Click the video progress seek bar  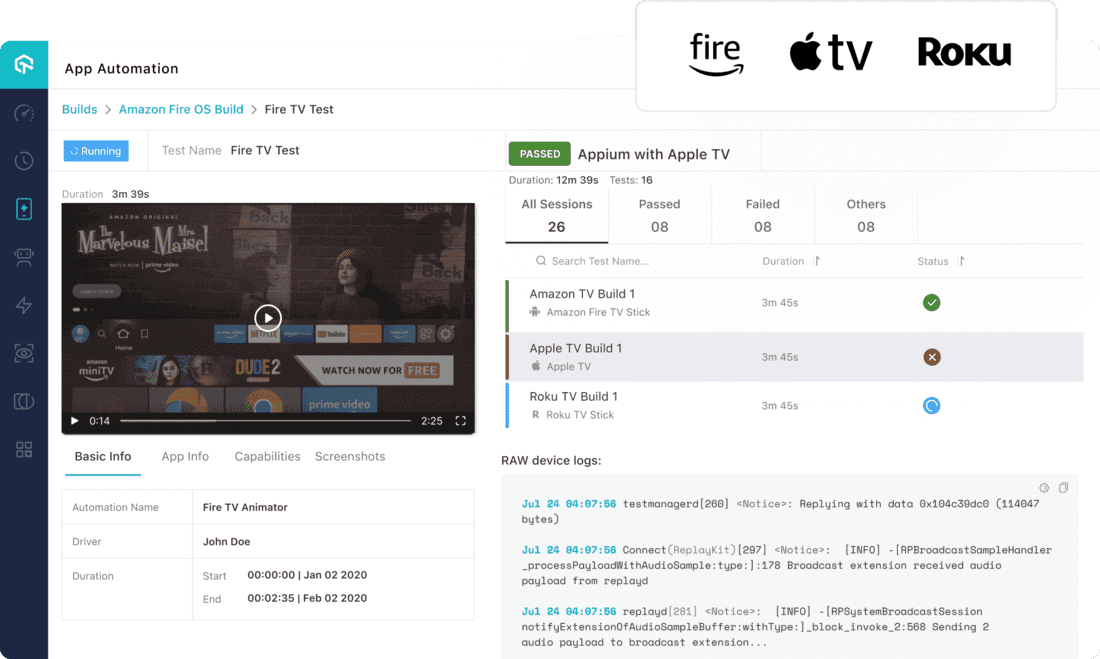[x=265, y=421]
